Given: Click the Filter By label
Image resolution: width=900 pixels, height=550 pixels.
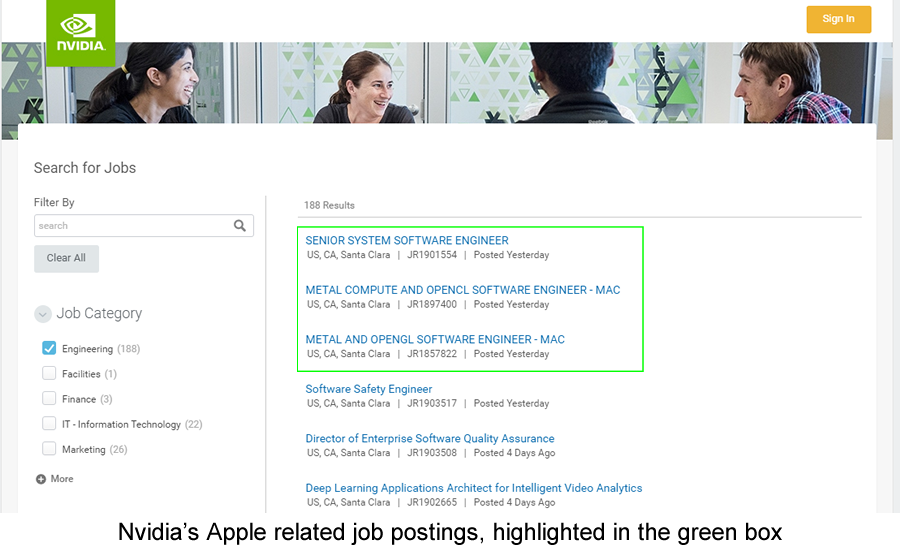Looking at the screenshot, I should [54, 202].
